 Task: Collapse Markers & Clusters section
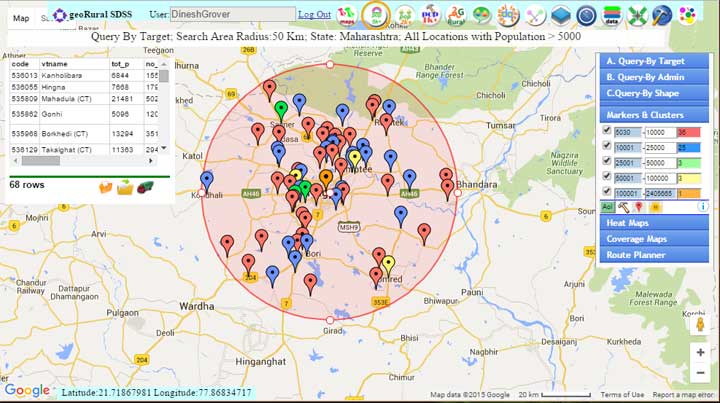pos(654,115)
